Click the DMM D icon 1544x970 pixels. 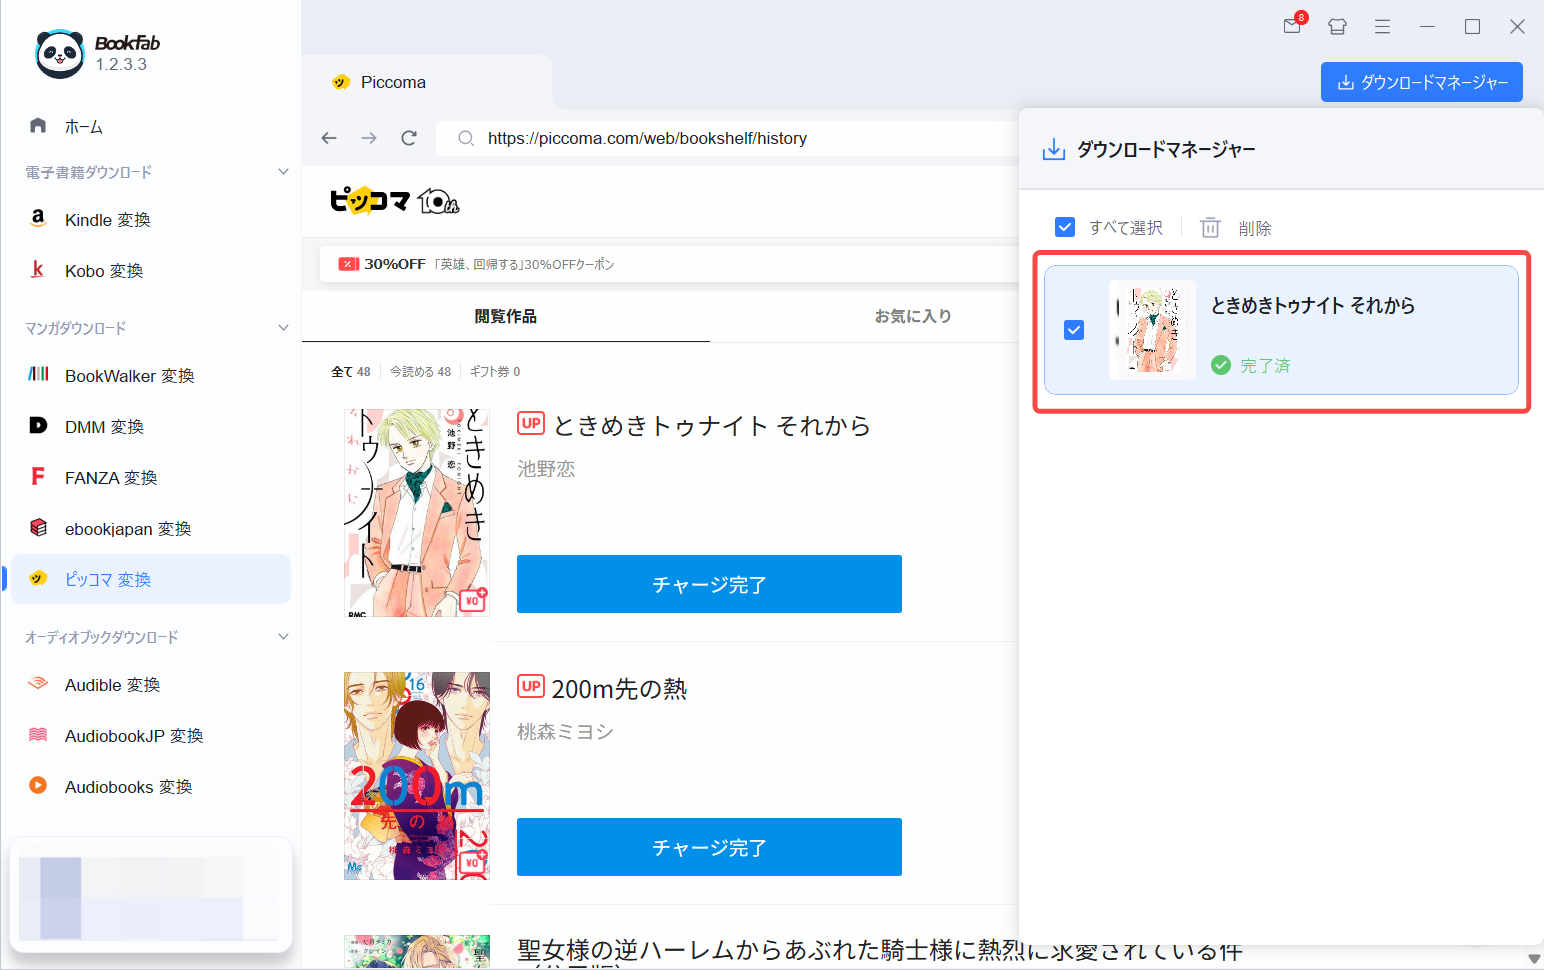pos(38,425)
